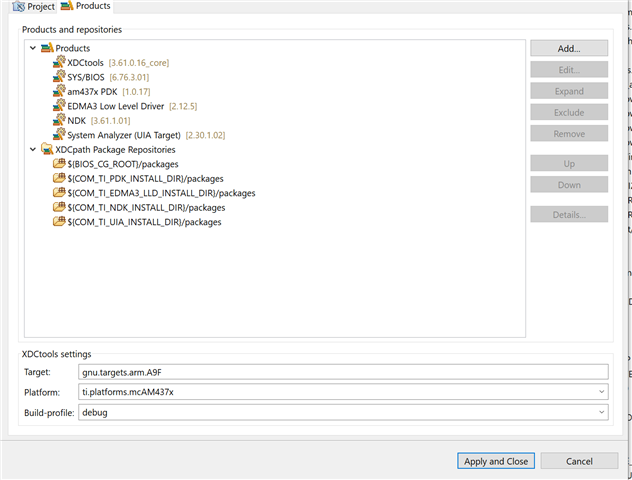Select the NDK tree entry

pos(91,121)
